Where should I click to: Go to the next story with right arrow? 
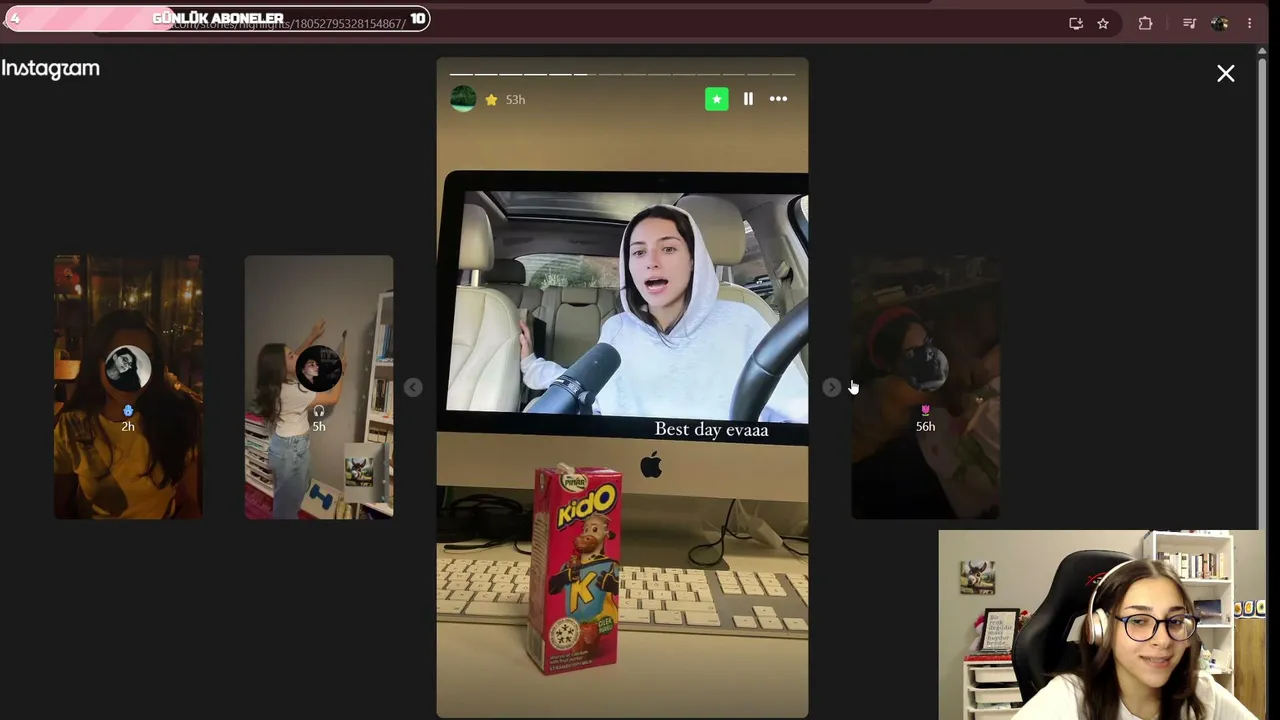[831, 387]
